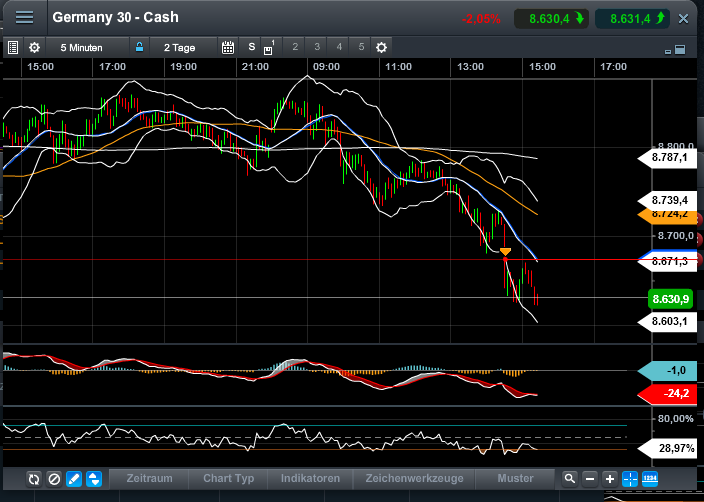Image resolution: width=704 pixels, height=502 pixels.
Task: Click the orange moving average label 8.724,2
Action: point(668,216)
